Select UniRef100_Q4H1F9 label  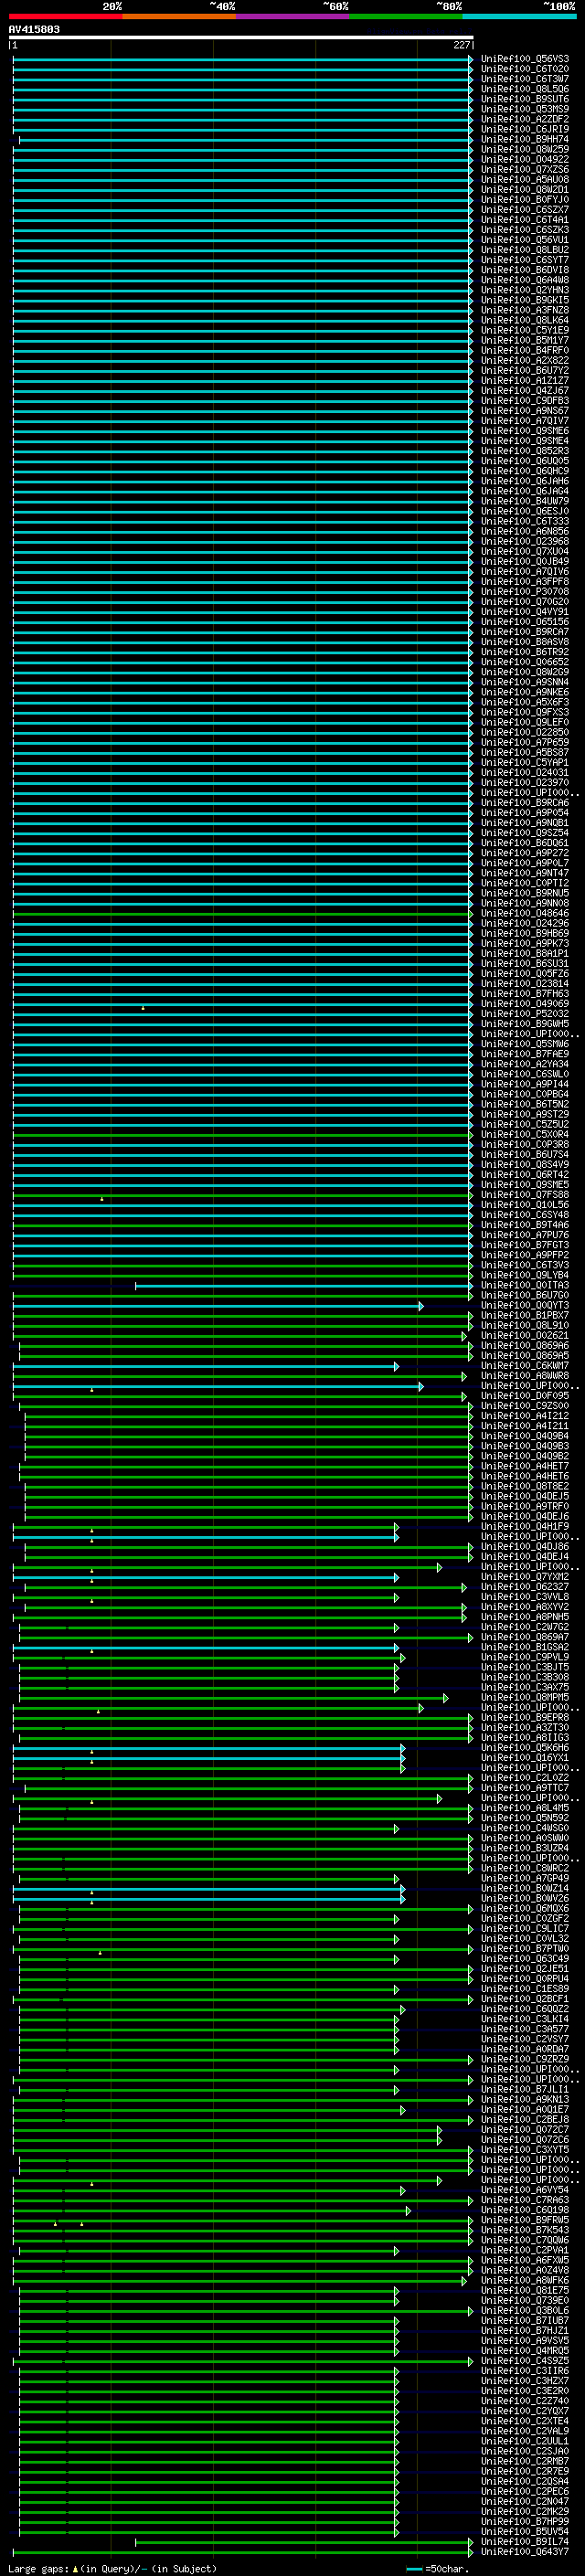click(525, 1526)
